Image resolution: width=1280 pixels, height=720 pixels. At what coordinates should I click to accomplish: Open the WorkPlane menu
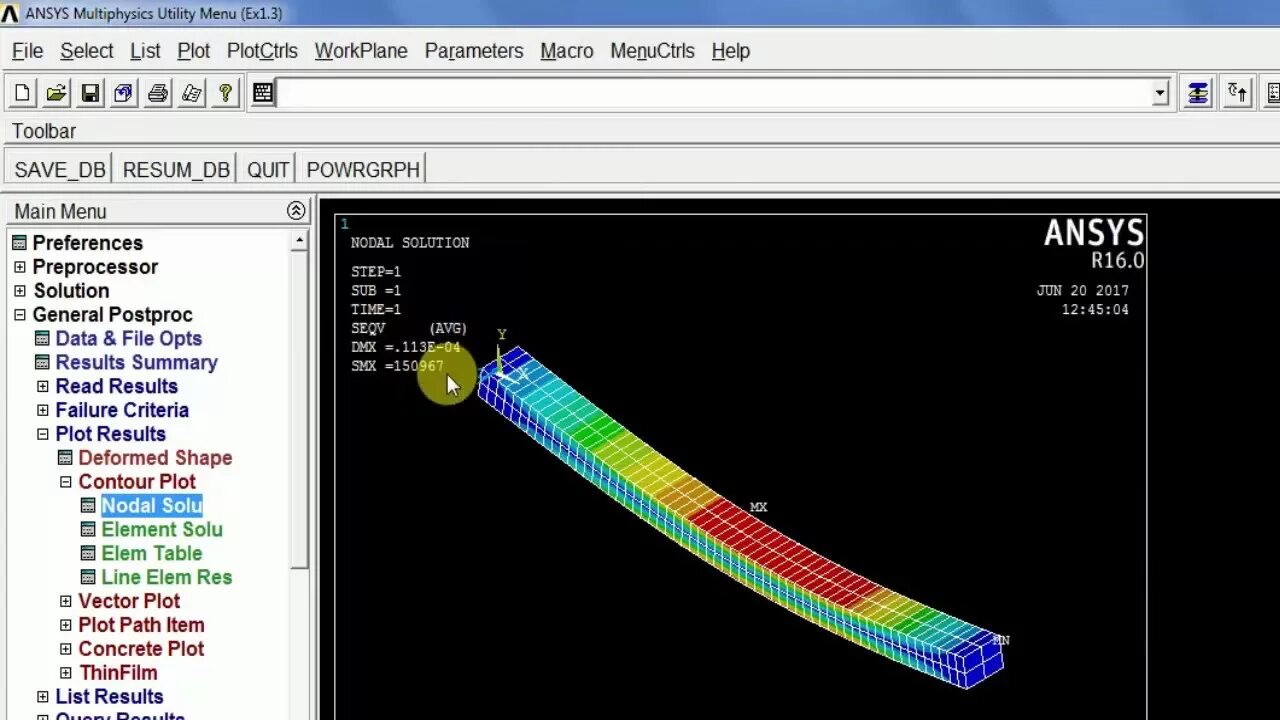click(x=361, y=51)
